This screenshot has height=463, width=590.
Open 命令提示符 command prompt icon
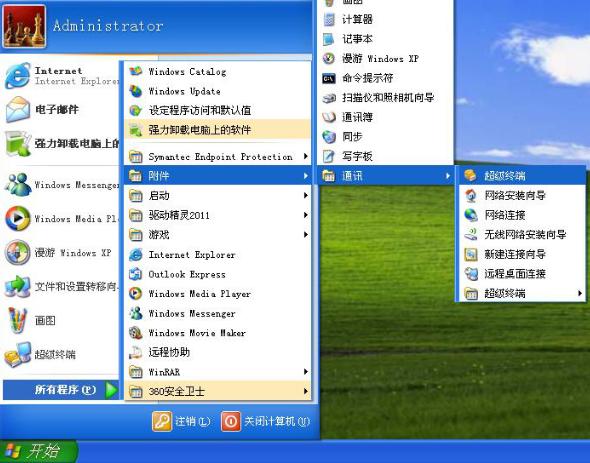click(x=329, y=78)
